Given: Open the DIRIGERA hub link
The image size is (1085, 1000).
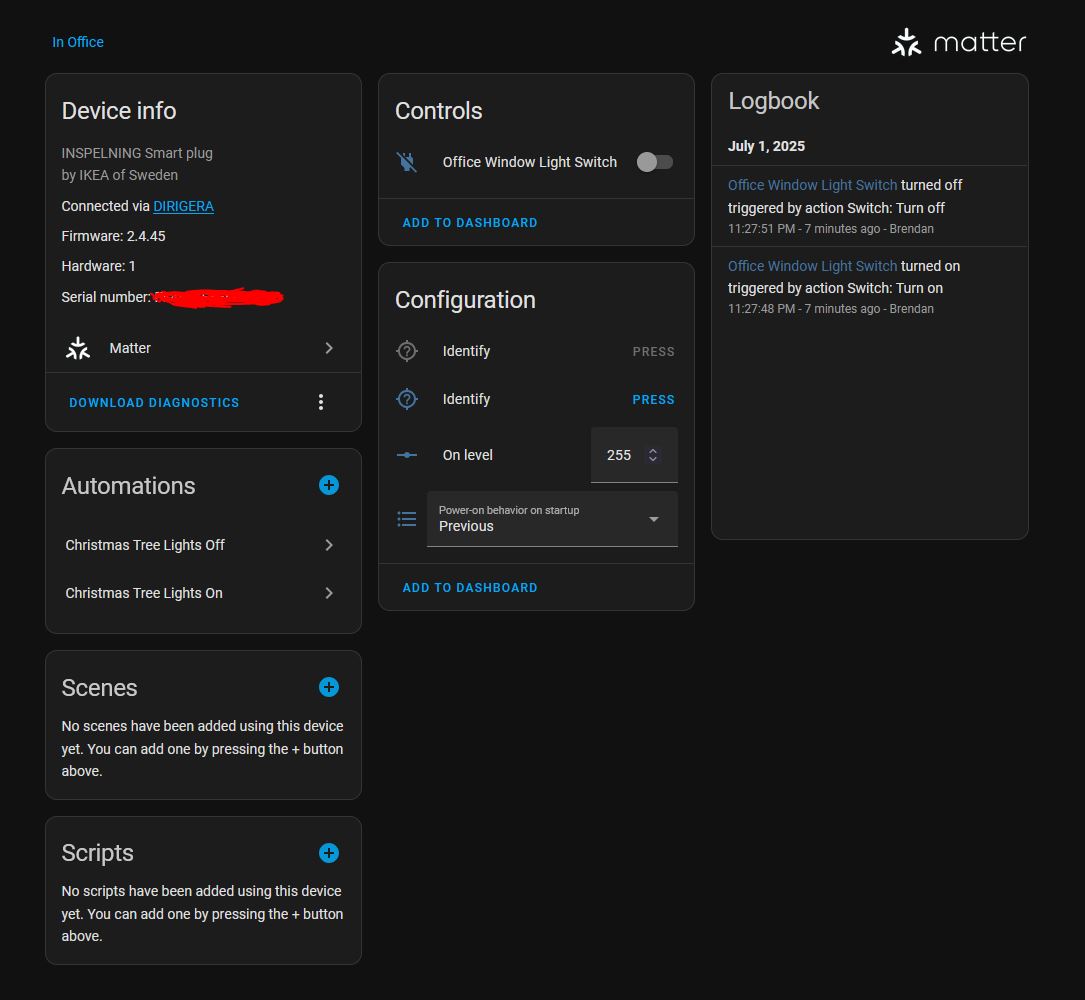Looking at the screenshot, I should tap(183, 206).
